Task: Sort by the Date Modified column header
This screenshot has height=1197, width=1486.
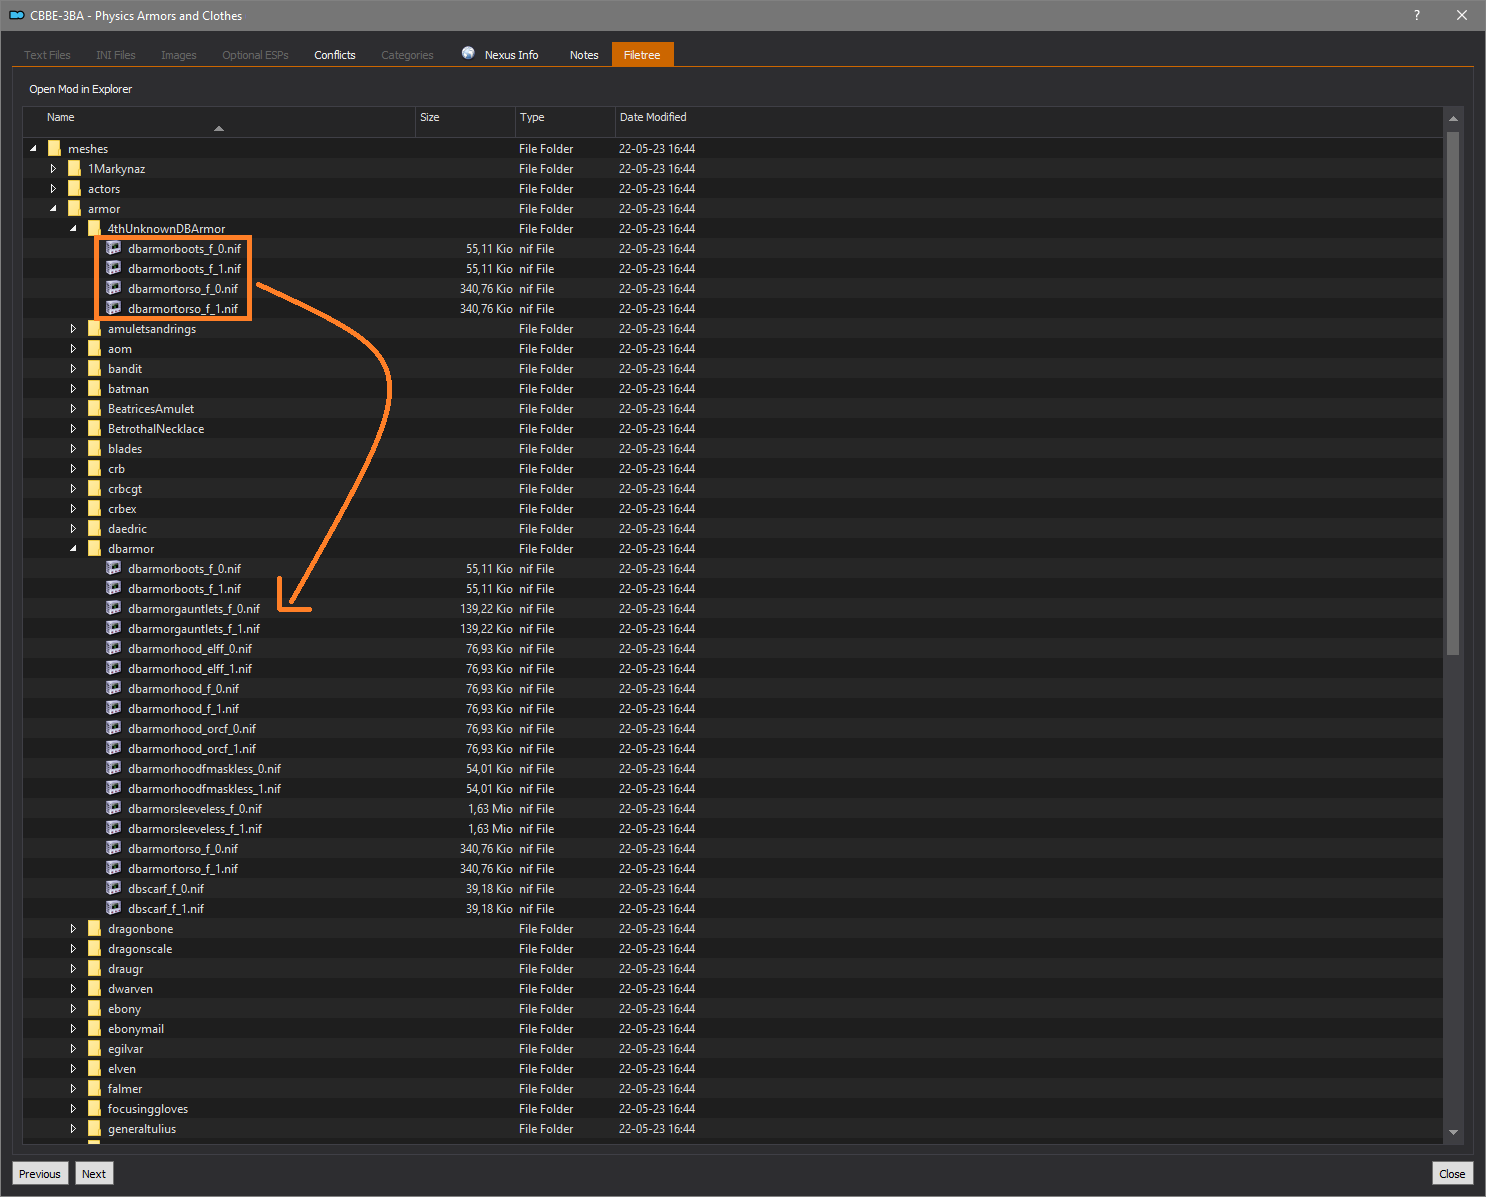Action: point(1028,122)
